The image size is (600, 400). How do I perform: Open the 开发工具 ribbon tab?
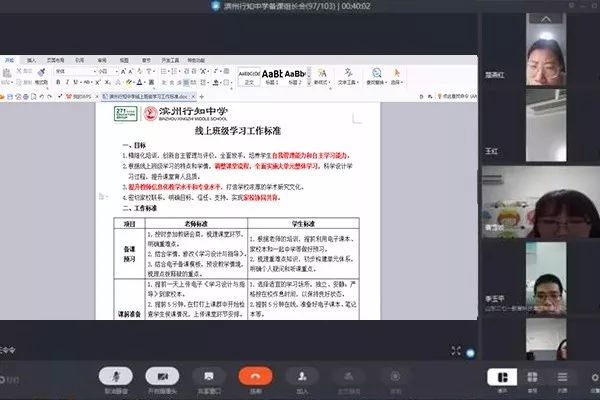[x=170, y=60]
